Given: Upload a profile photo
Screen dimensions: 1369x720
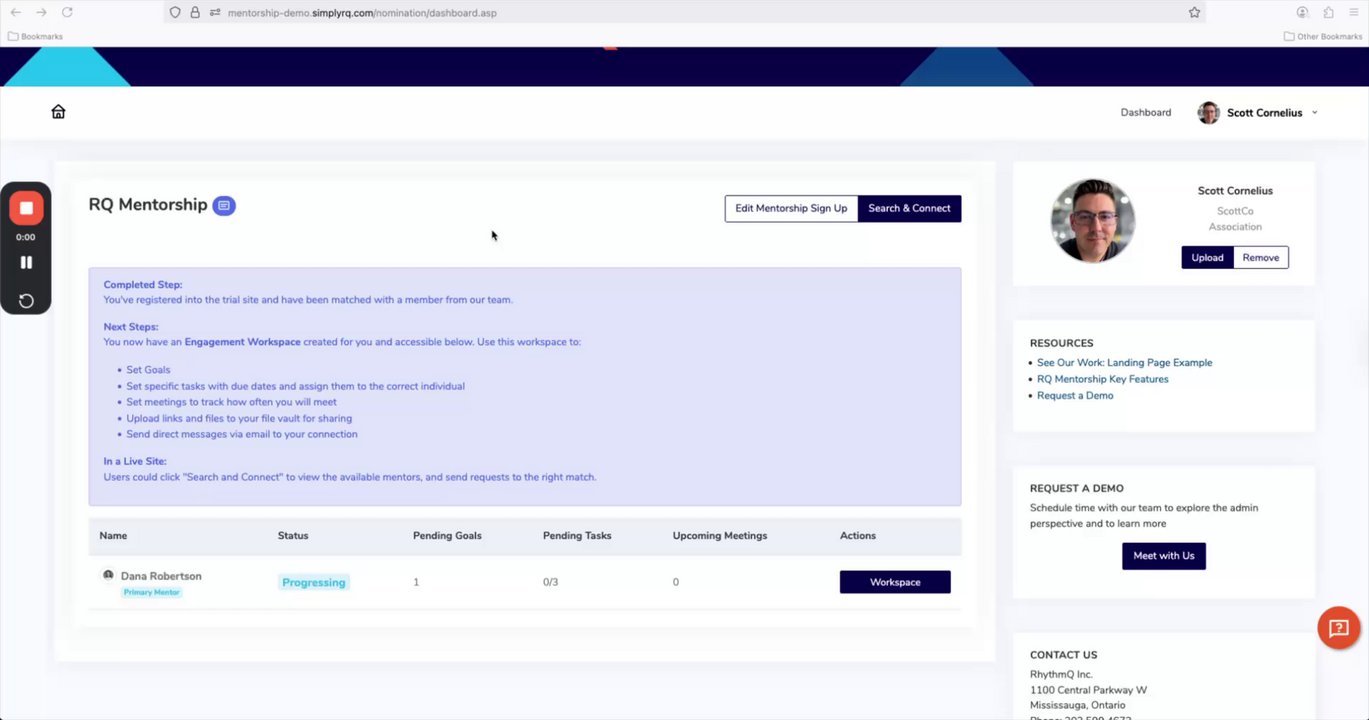Looking at the screenshot, I should 1207,257.
